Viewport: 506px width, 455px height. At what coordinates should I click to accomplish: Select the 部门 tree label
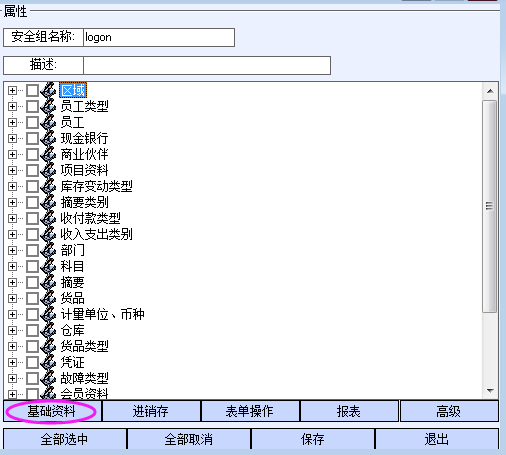pyautogui.click(x=73, y=250)
